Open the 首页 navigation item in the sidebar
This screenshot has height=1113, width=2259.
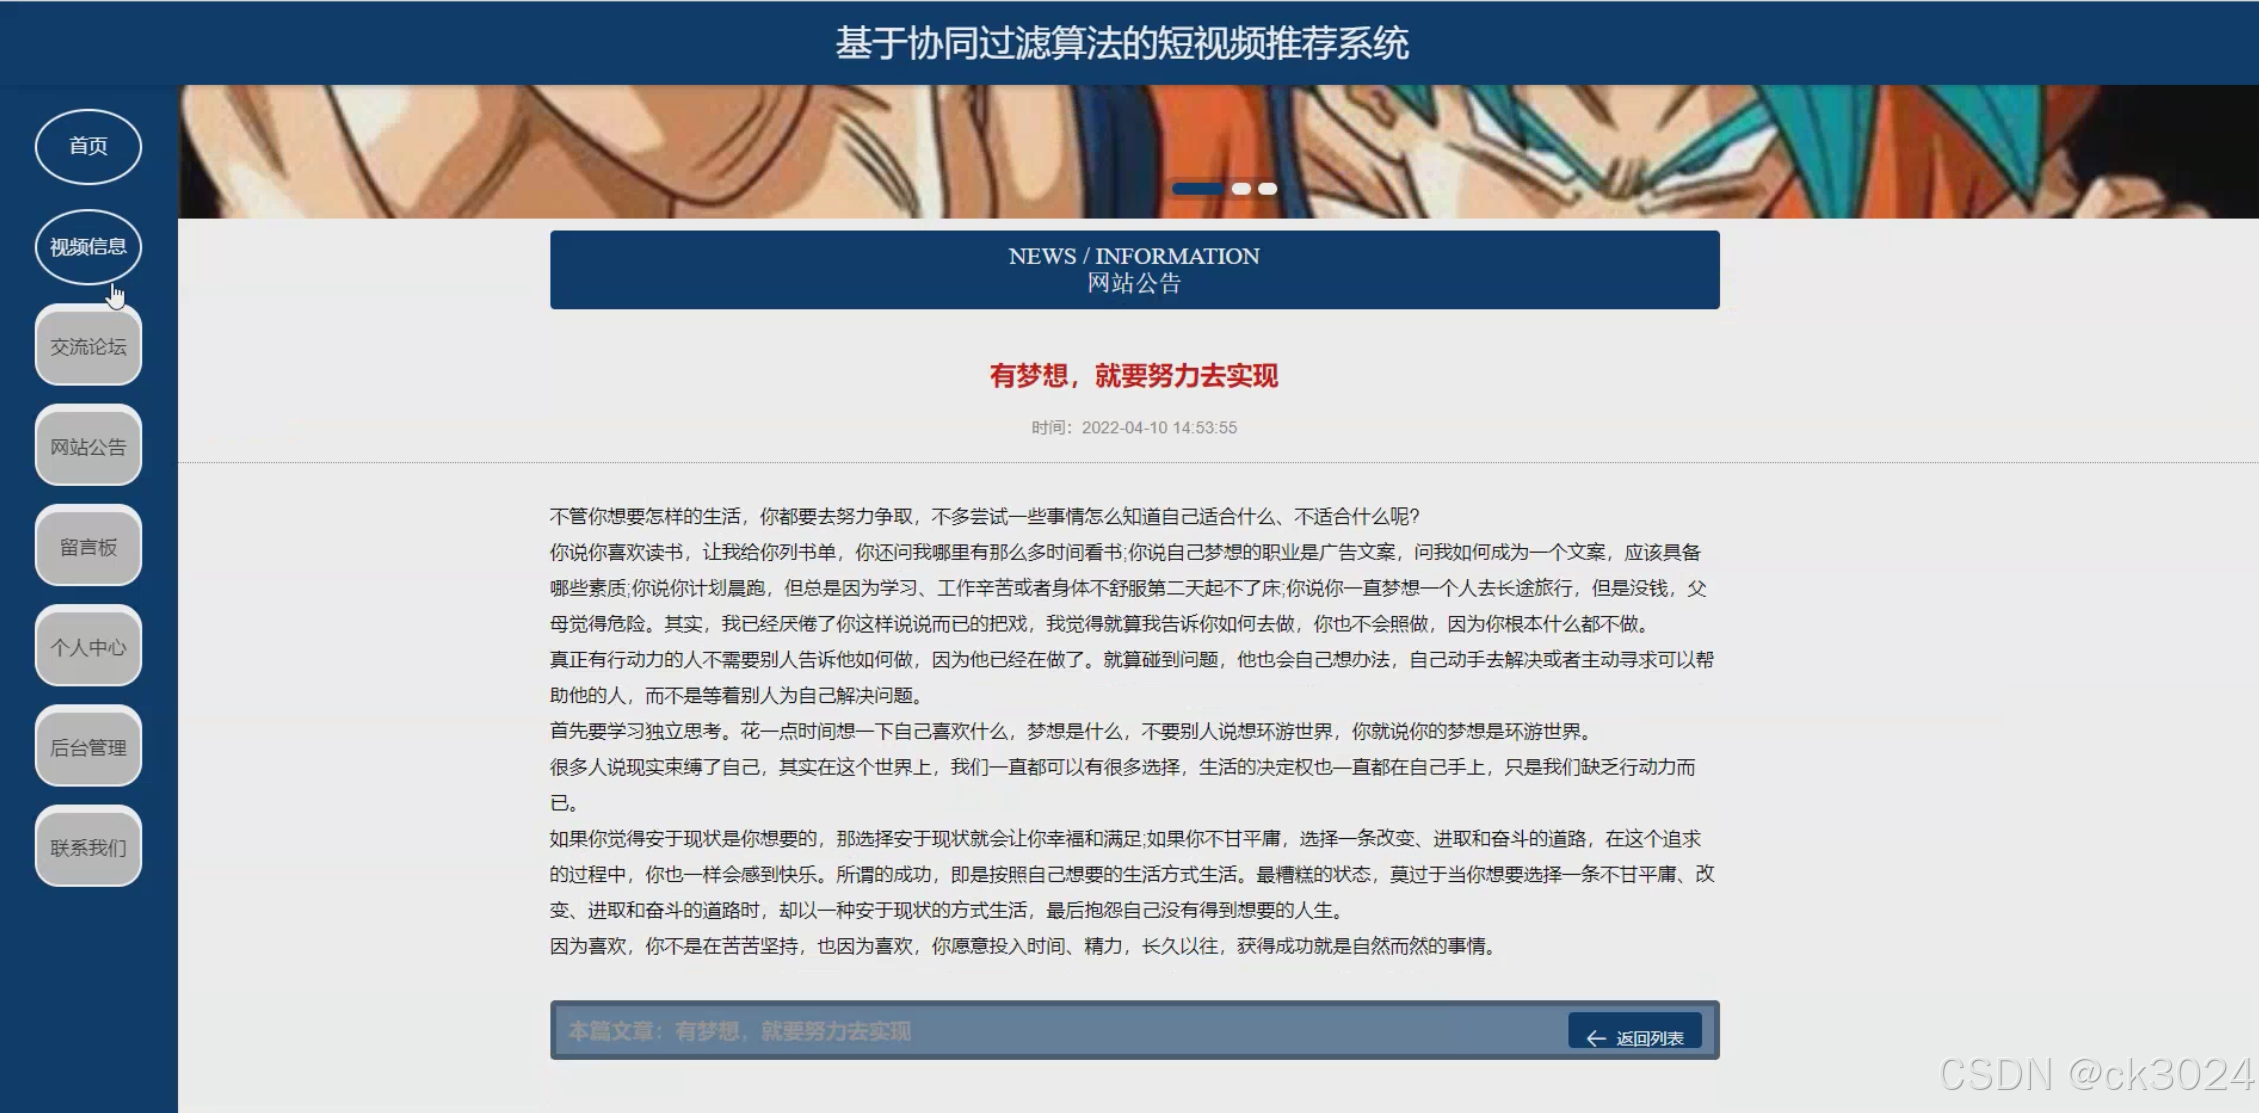[x=87, y=146]
